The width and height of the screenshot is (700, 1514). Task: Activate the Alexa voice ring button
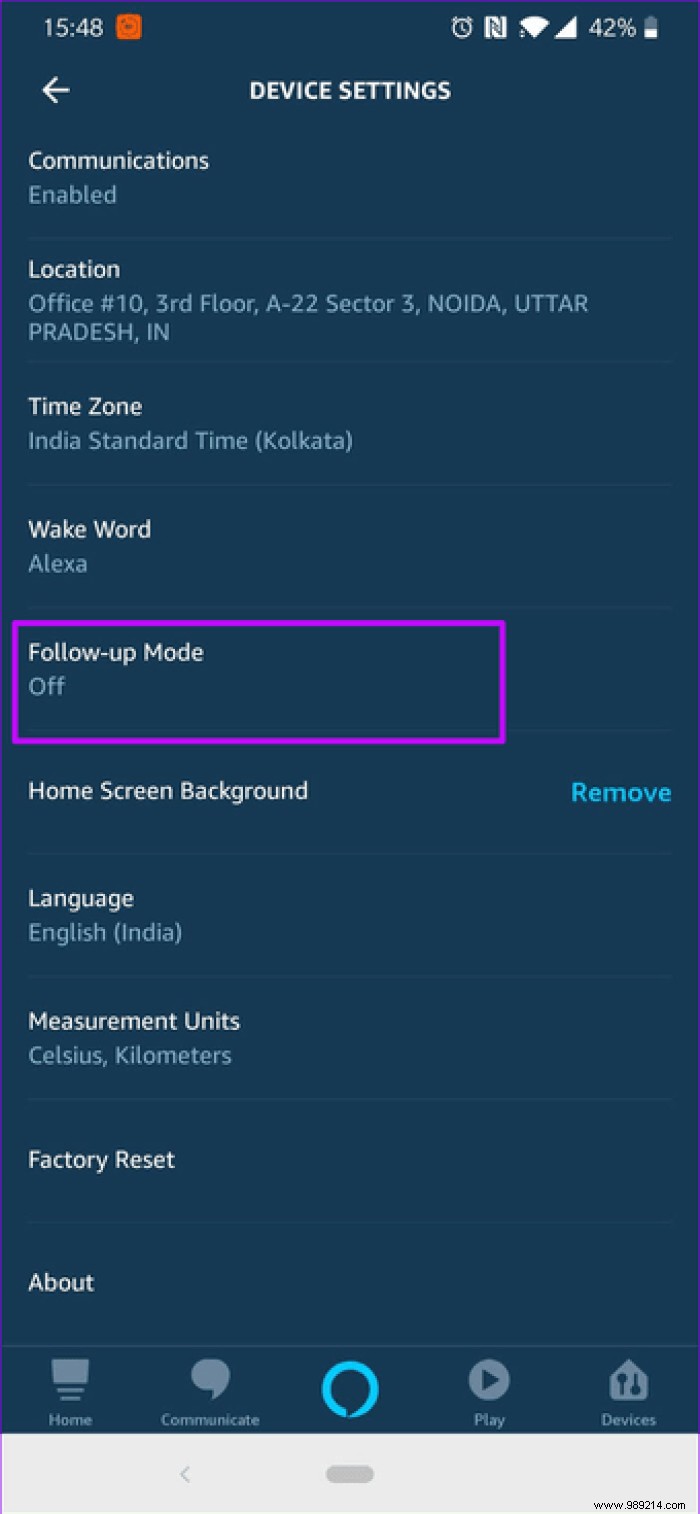coord(350,1390)
